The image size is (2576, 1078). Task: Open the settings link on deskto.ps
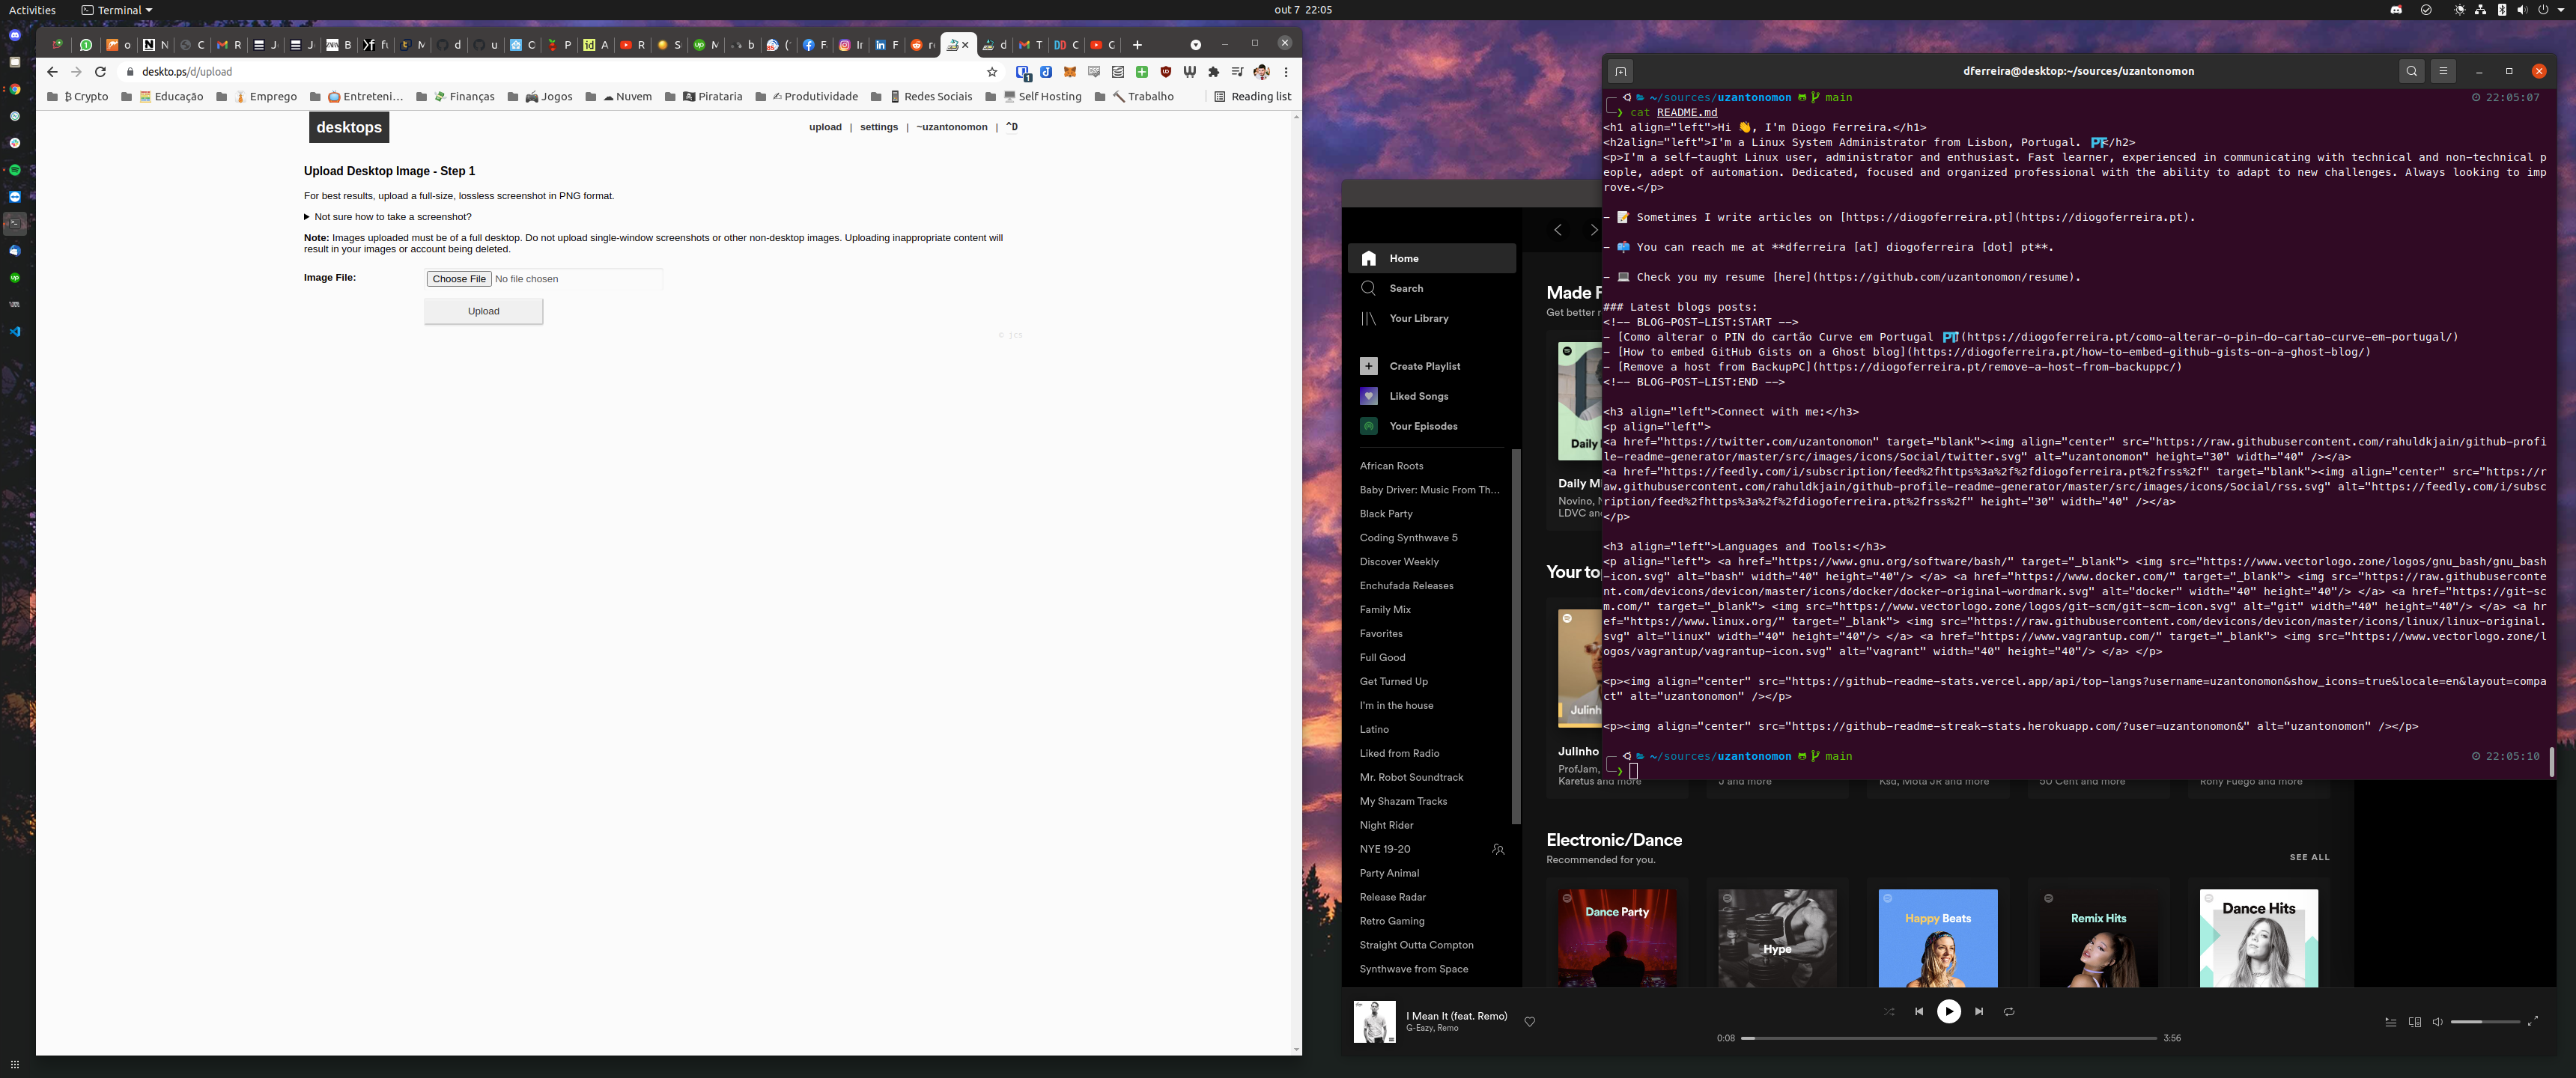878,127
